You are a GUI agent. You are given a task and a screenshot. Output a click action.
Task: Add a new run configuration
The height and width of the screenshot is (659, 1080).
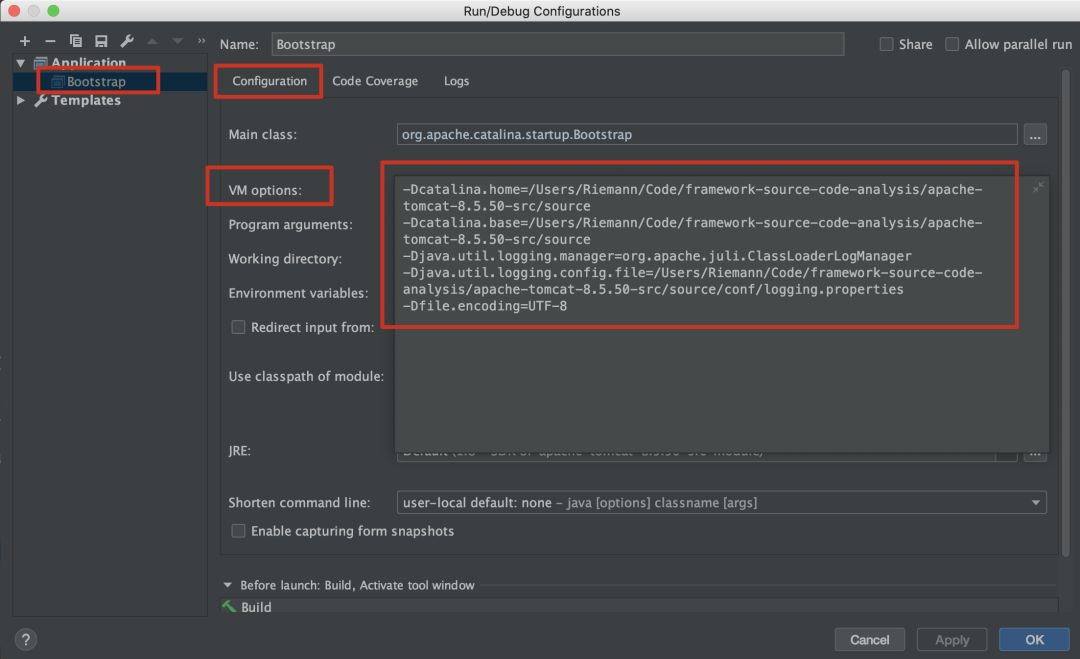point(25,41)
